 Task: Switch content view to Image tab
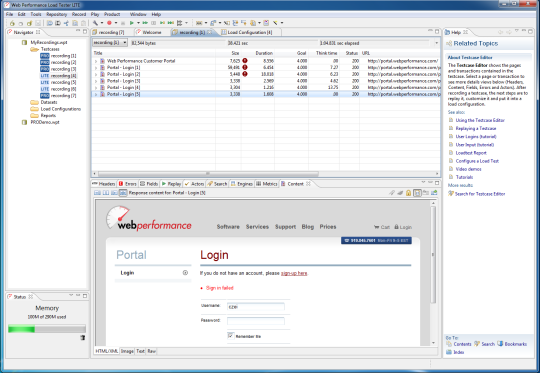(x=127, y=351)
